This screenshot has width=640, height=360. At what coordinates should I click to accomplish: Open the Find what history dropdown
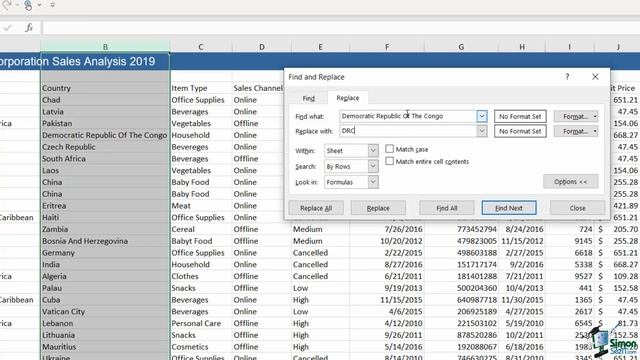482,116
